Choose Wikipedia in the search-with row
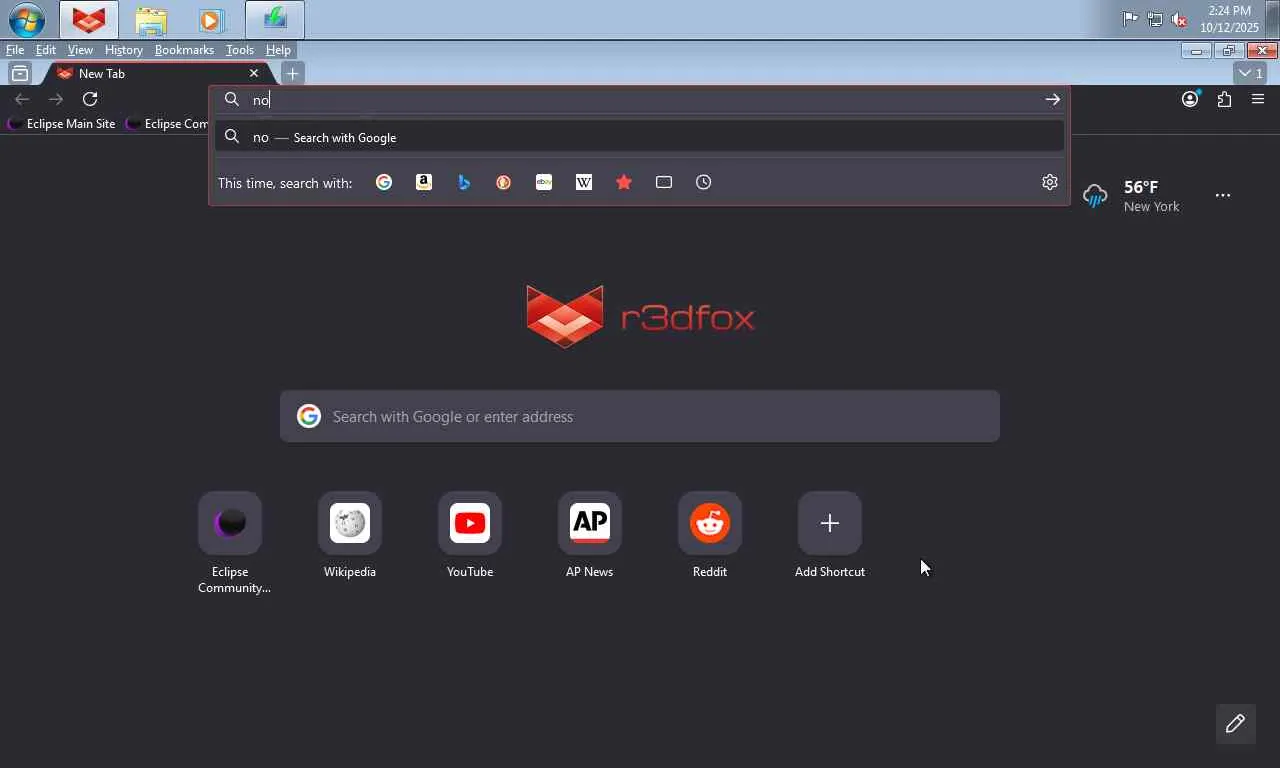1280x768 pixels. (x=584, y=182)
